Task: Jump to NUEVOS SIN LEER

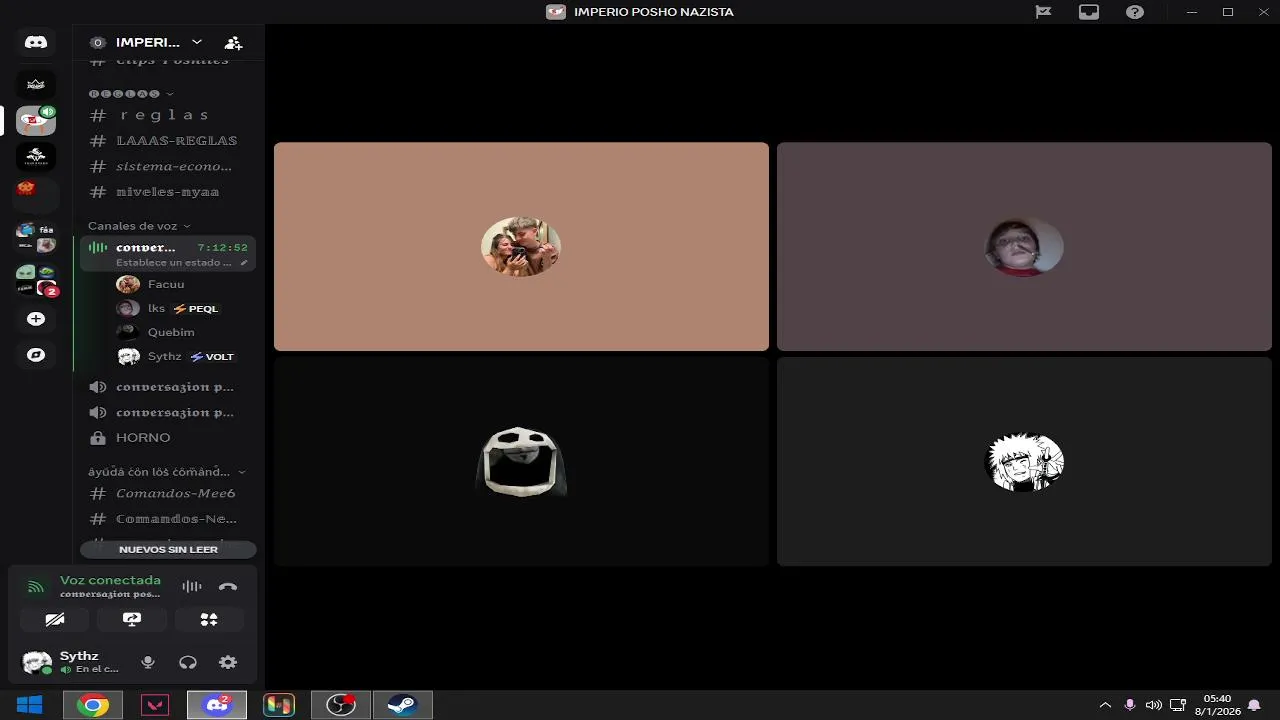Action: [x=168, y=549]
